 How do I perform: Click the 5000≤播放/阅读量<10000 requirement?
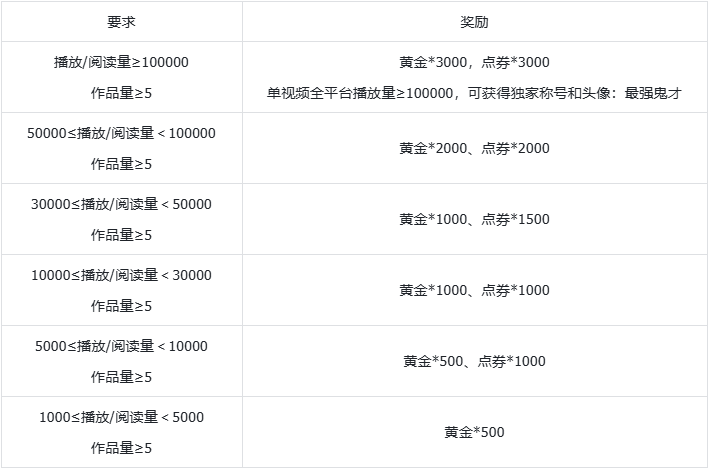[x=121, y=346]
